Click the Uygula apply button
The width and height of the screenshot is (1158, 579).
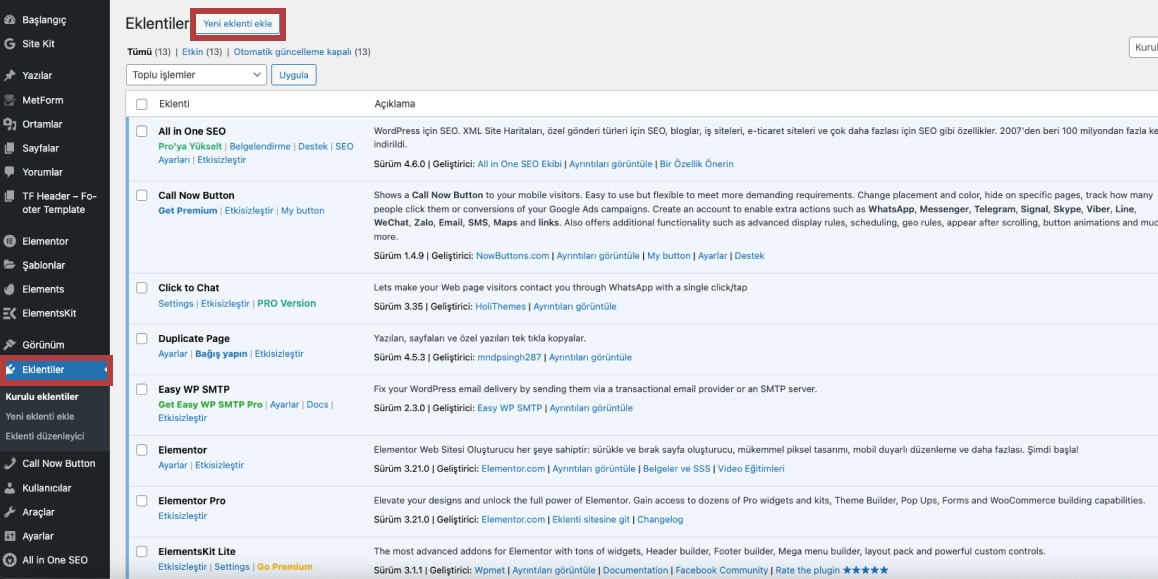pyautogui.click(x=294, y=75)
